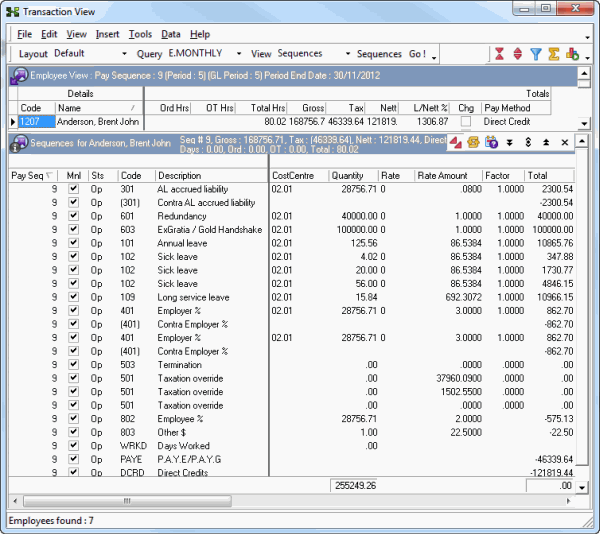
Task: Click the Go! button
Action: click(417, 54)
